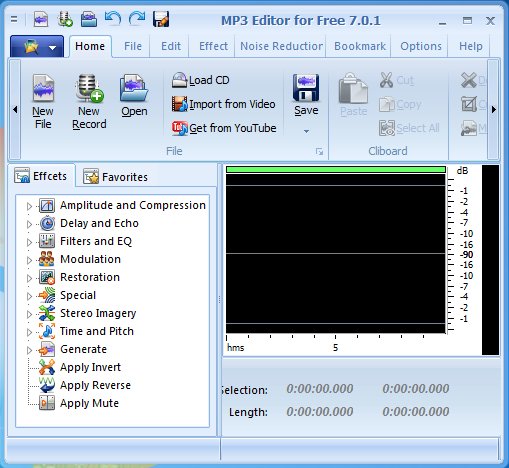The width and height of the screenshot is (509, 468).
Task: Start a New Record with microphone icon
Action: 89,88
